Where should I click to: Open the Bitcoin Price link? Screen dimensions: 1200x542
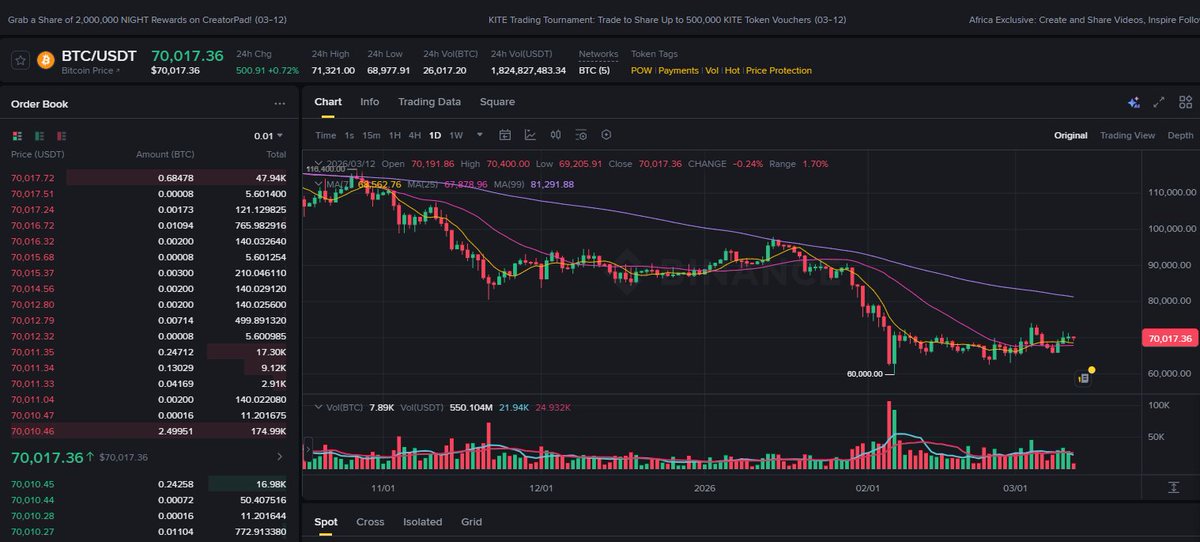[90, 71]
